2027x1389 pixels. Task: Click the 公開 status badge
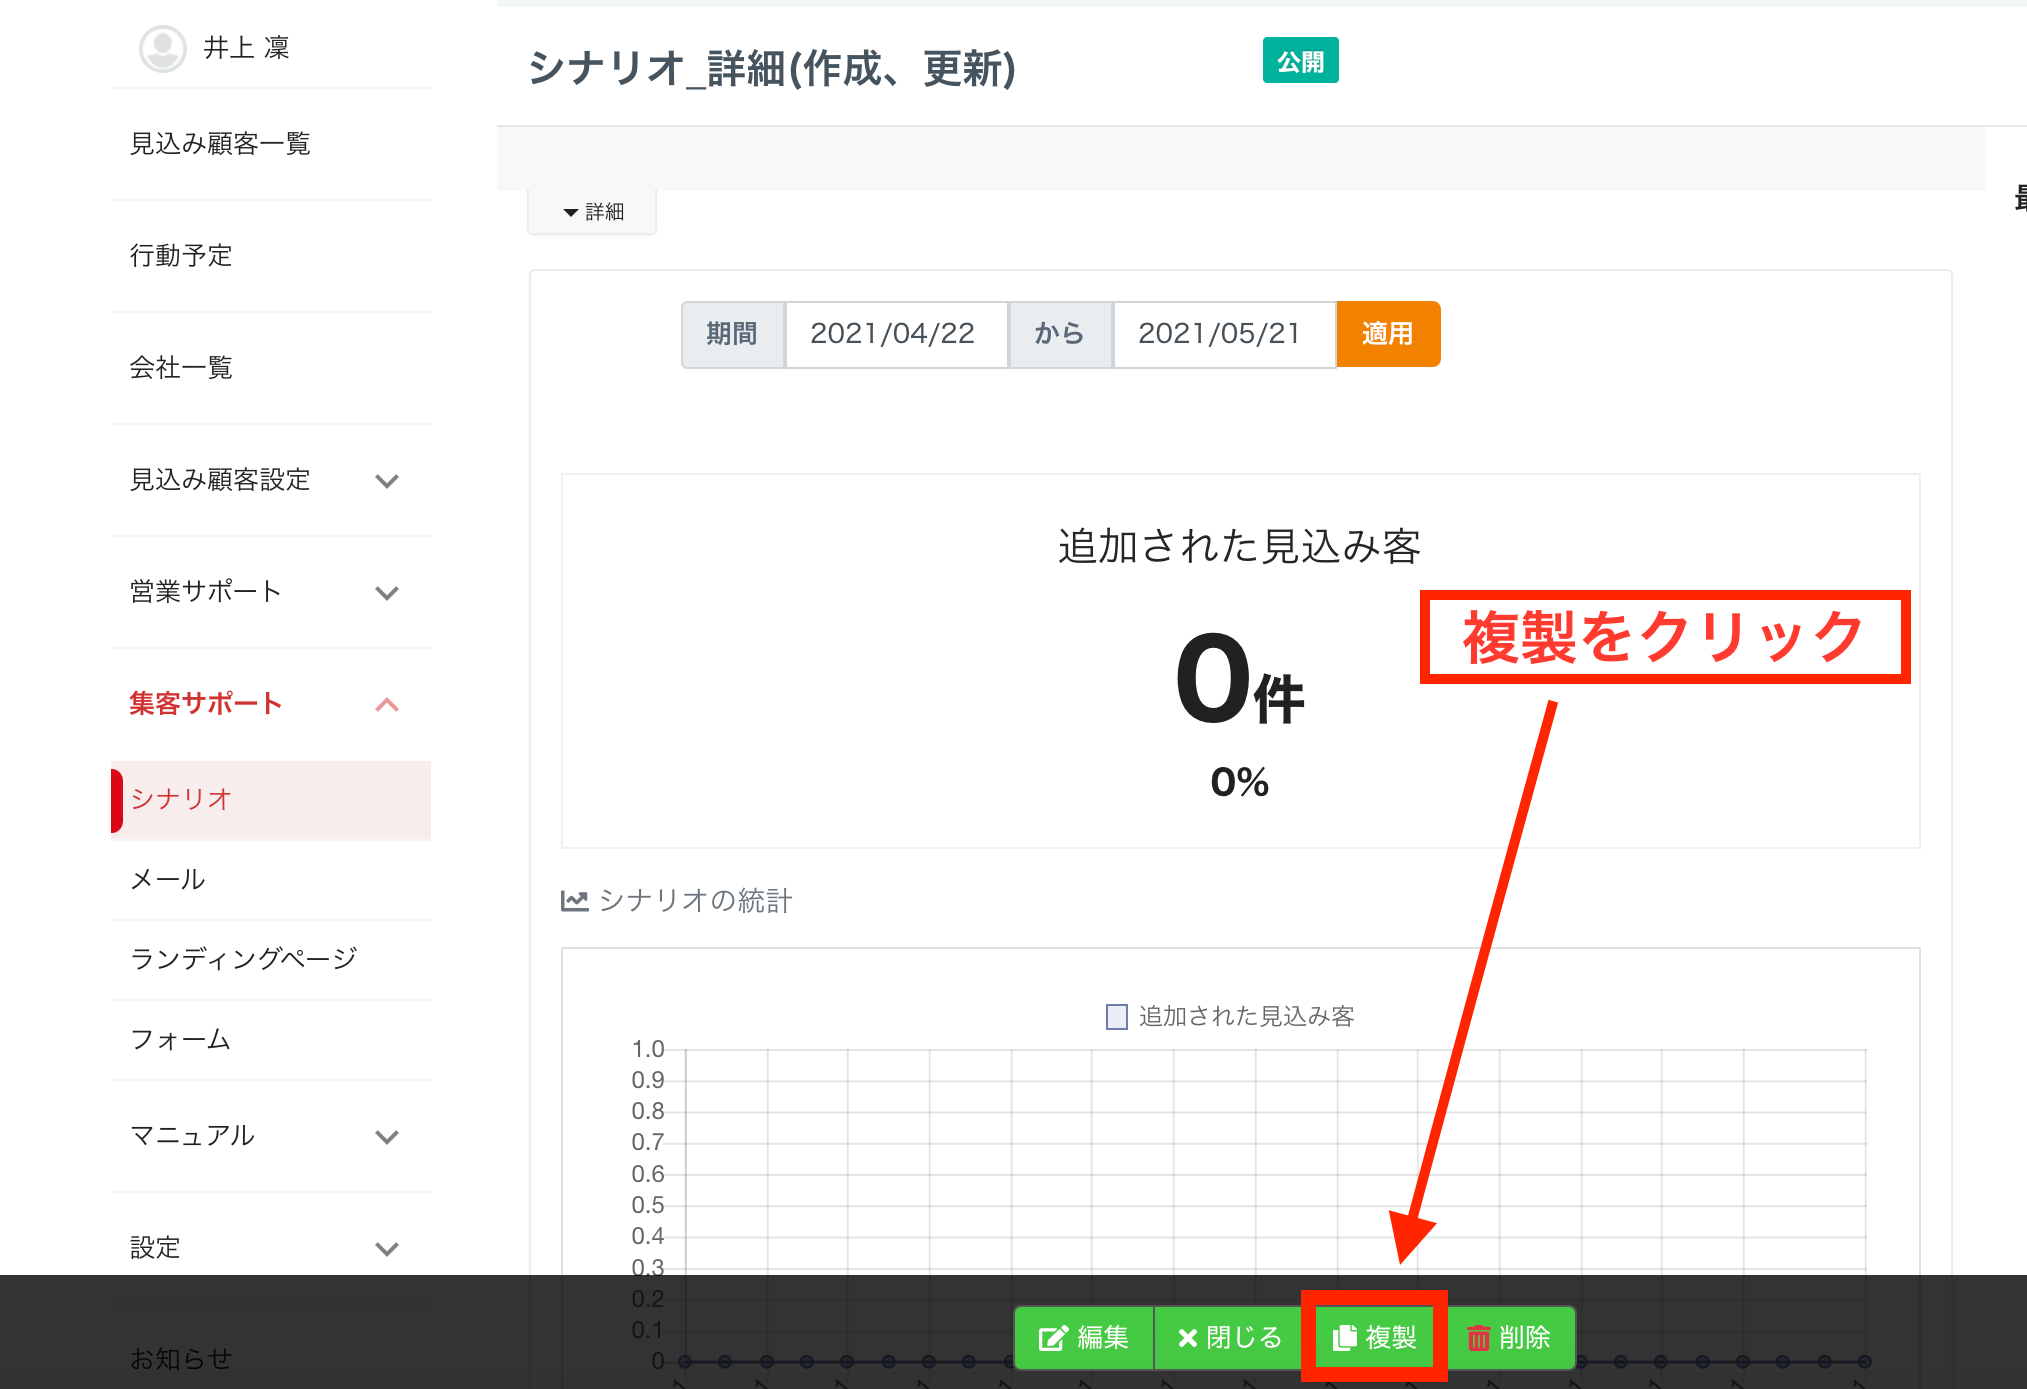(1300, 62)
